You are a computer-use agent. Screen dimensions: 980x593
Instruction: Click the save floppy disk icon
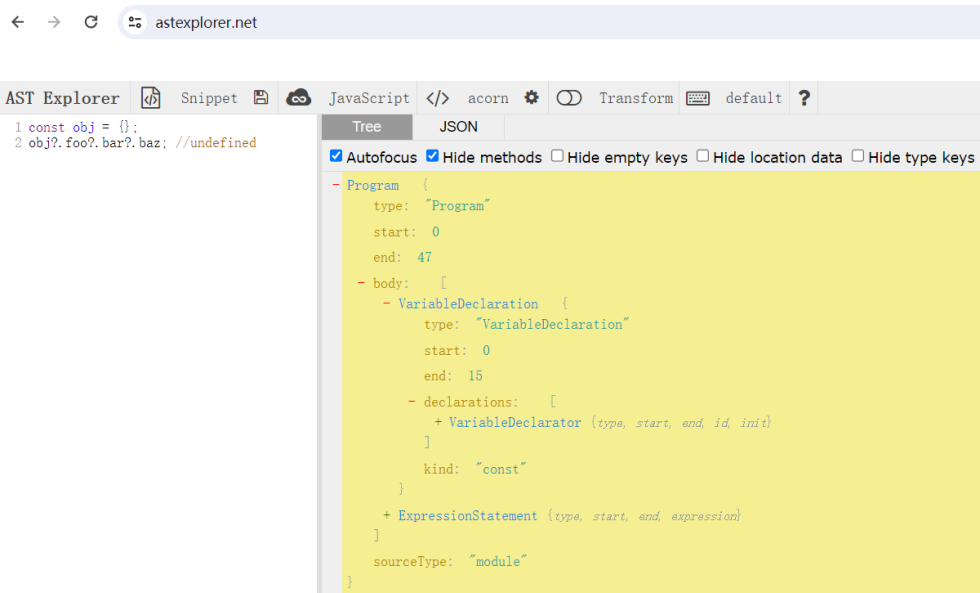click(261, 98)
